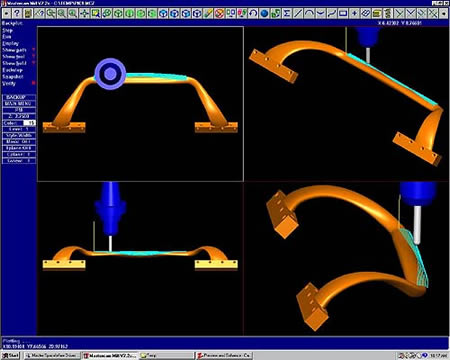This screenshot has height=360, width=450.
Task: Select the Create rectangle tool icon
Action: pos(343,13)
